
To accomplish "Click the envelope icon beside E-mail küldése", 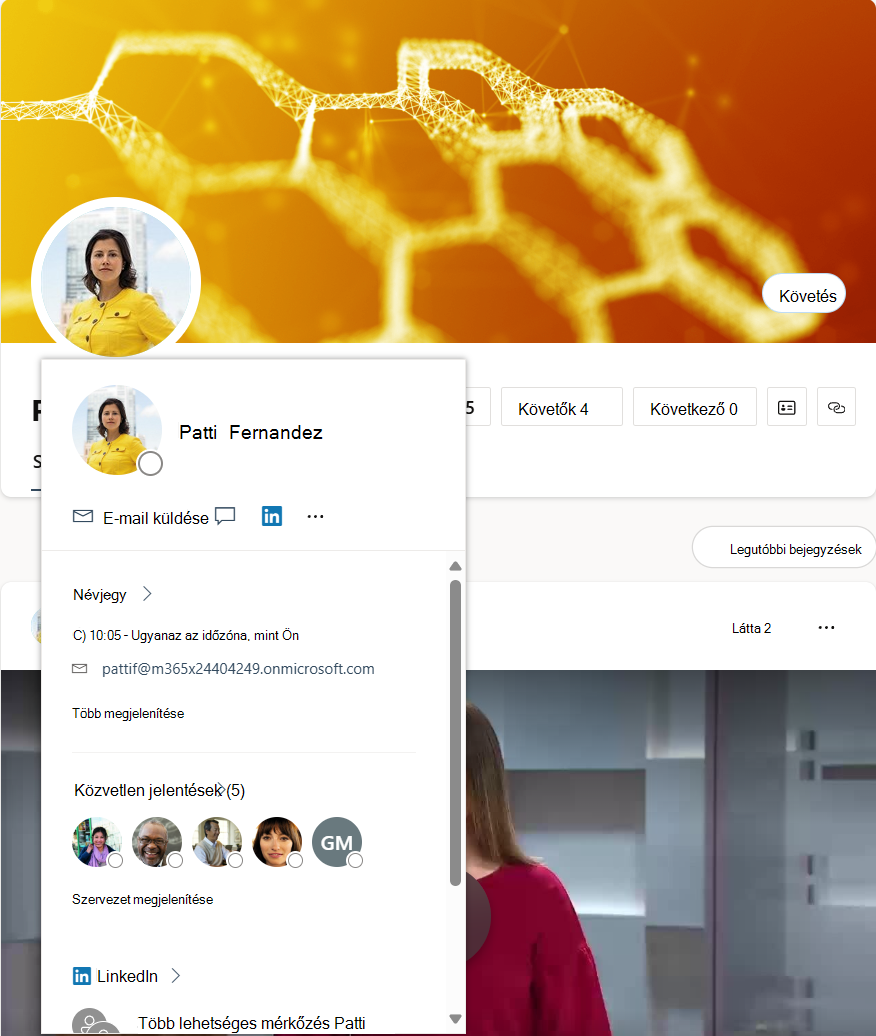I will pos(83,516).
